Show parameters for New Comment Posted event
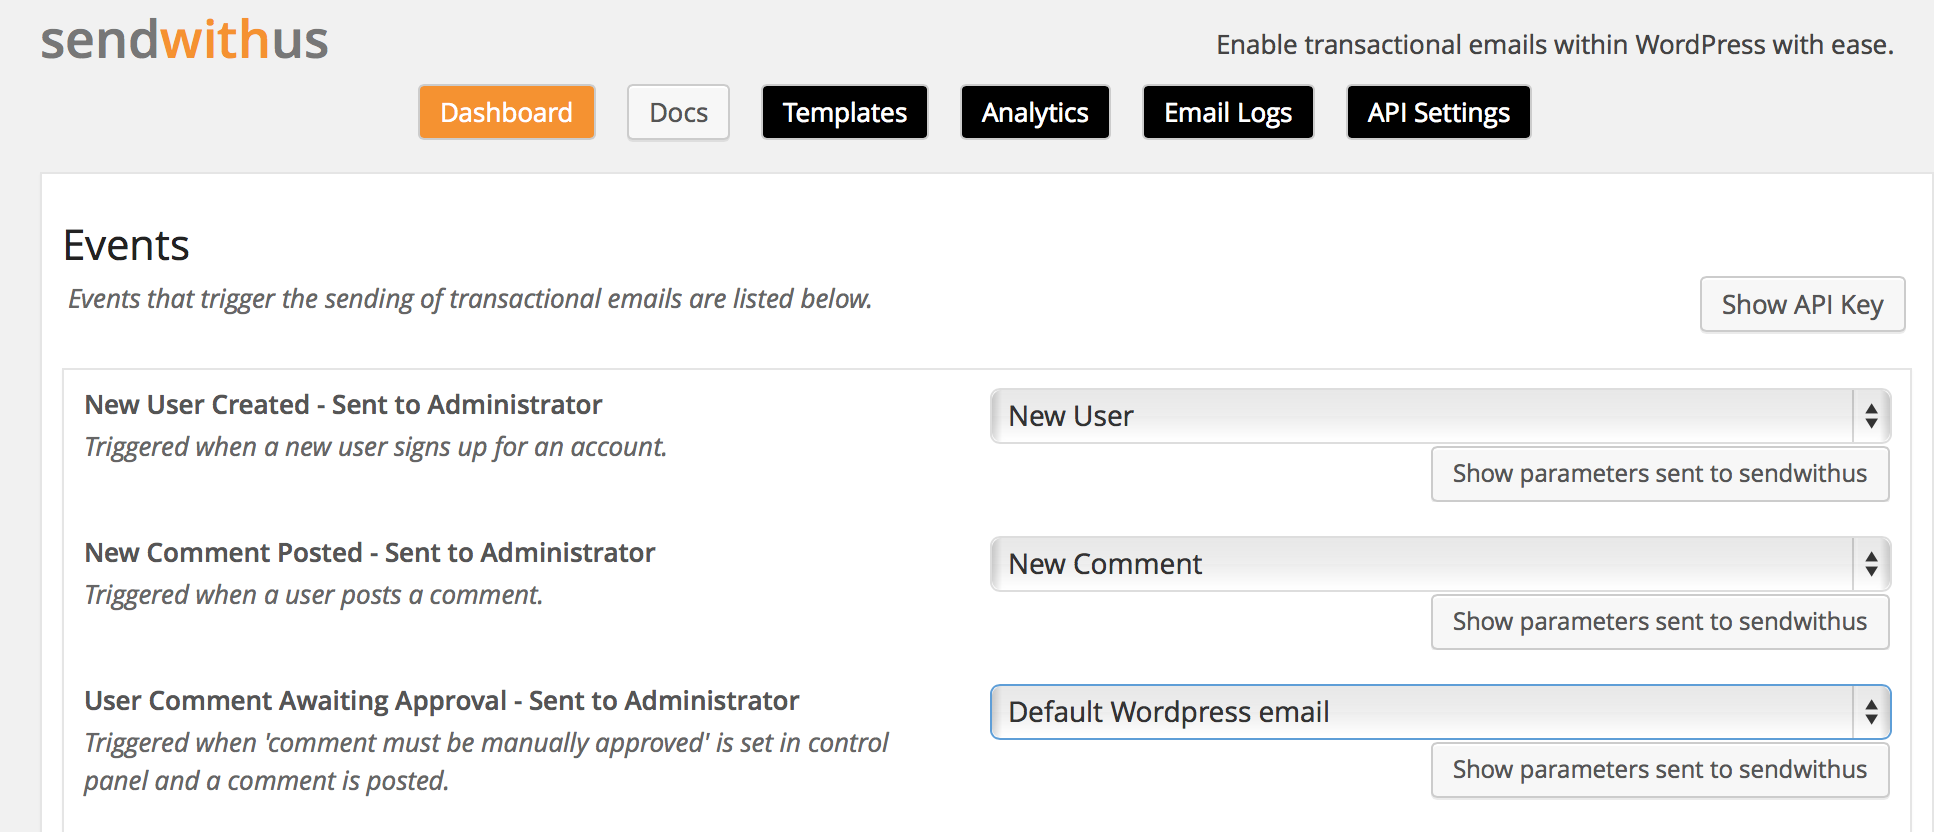The height and width of the screenshot is (832, 1934). pyautogui.click(x=1660, y=622)
